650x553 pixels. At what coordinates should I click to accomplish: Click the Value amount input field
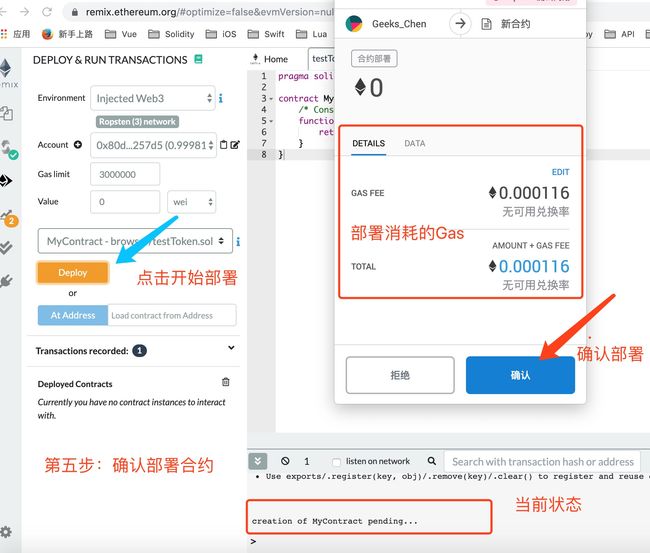coord(125,202)
